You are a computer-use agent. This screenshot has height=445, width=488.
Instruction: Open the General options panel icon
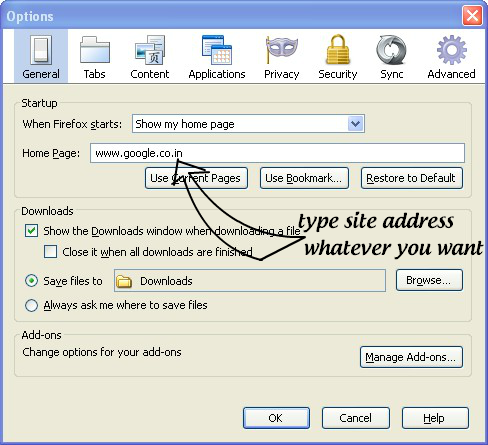pos(41,56)
